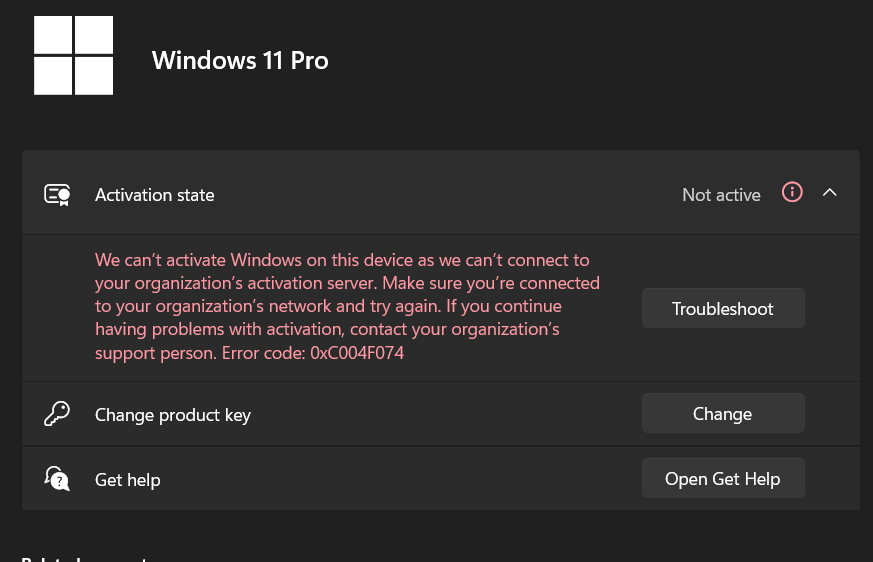Click the 'Not active' status text
This screenshot has height=562, width=873.
click(x=721, y=195)
